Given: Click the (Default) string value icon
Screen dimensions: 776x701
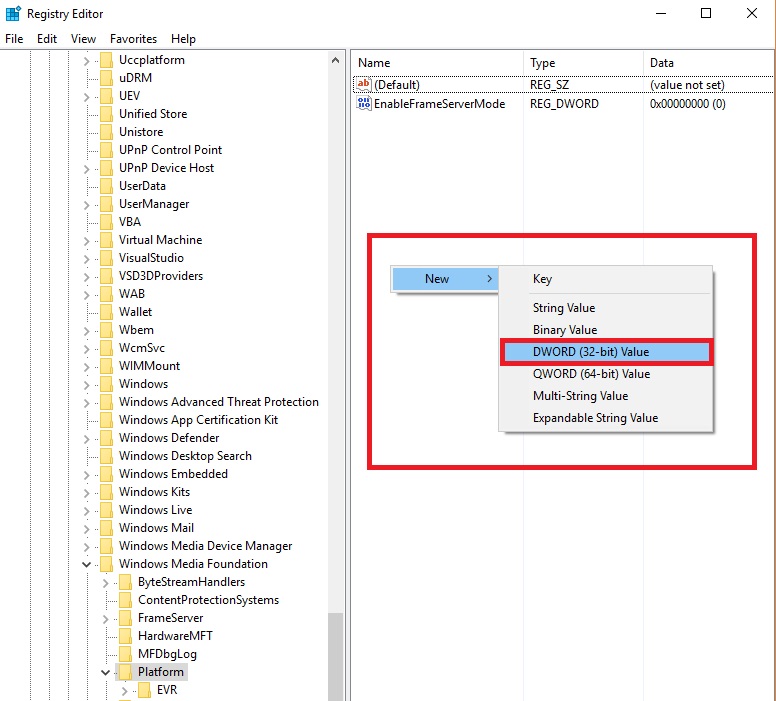Looking at the screenshot, I should pyautogui.click(x=364, y=85).
